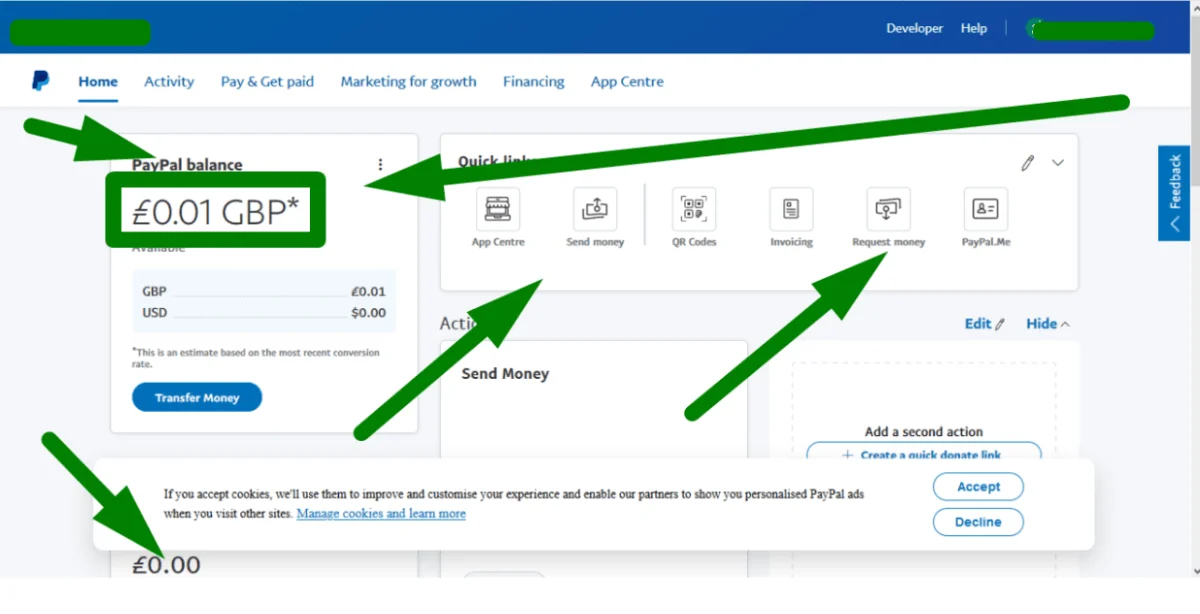This screenshot has width=1200, height=614.
Task: Click the pencil edit icon in Quick links
Action: click(1027, 163)
